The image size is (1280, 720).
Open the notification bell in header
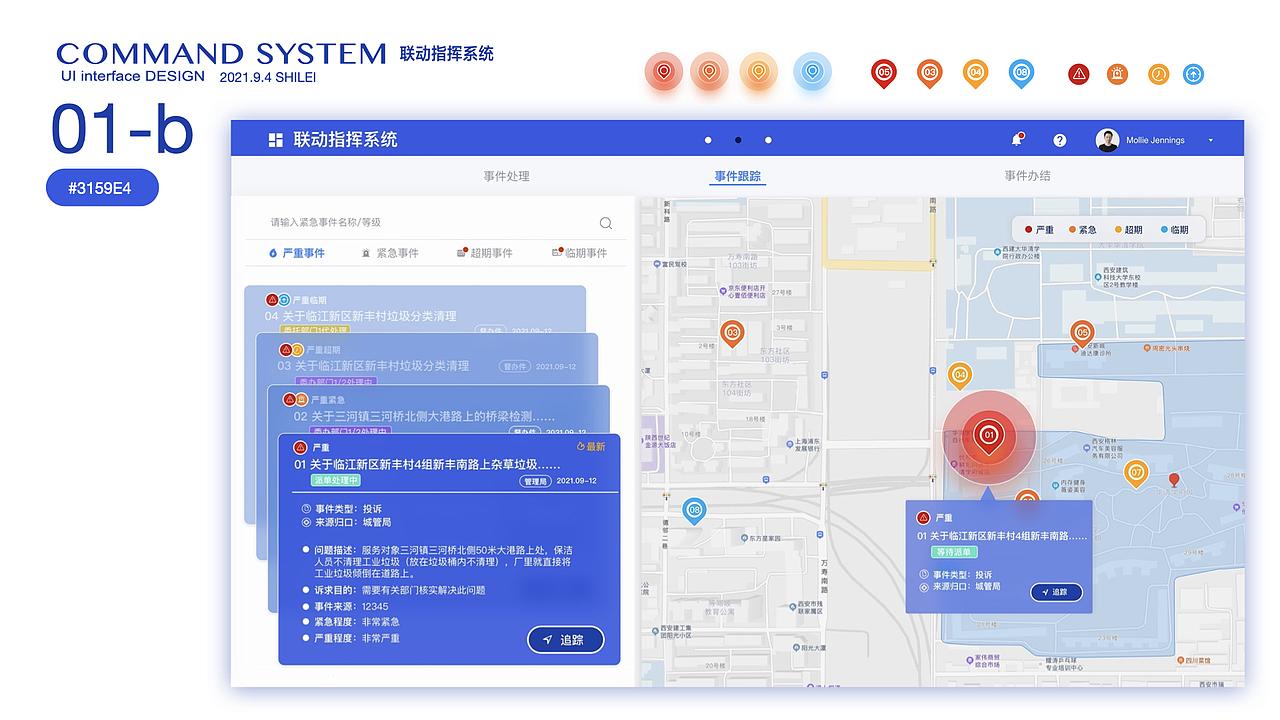(1018, 140)
